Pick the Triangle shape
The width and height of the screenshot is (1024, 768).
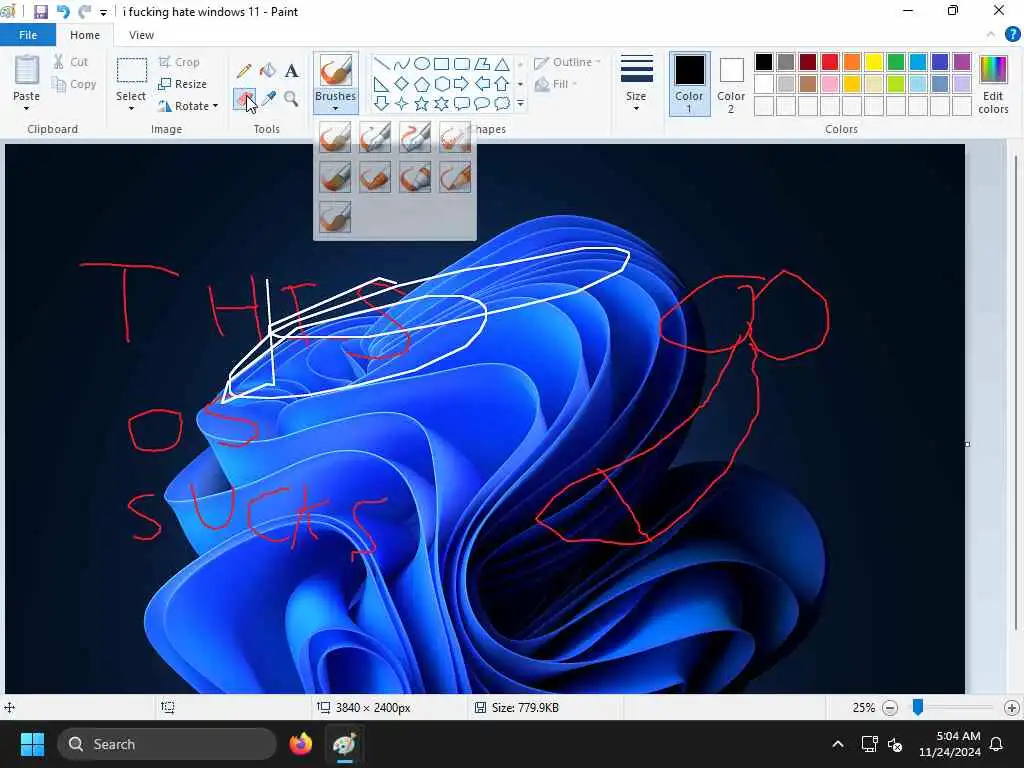(502, 63)
